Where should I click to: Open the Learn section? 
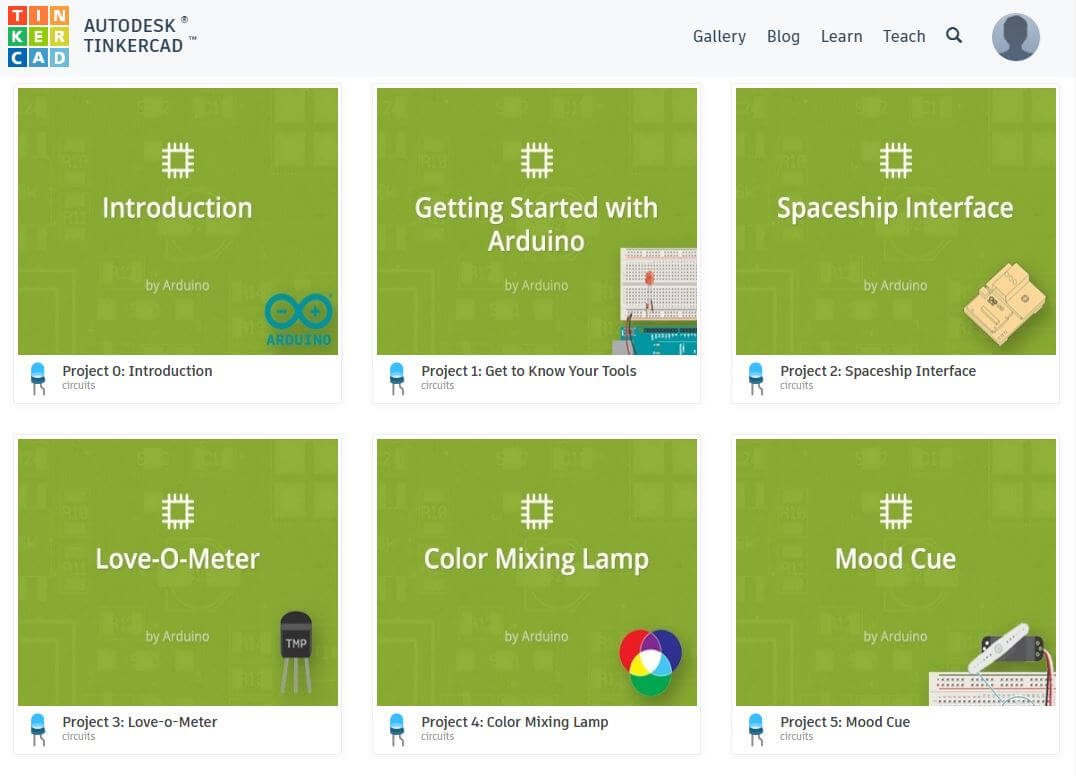click(841, 36)
